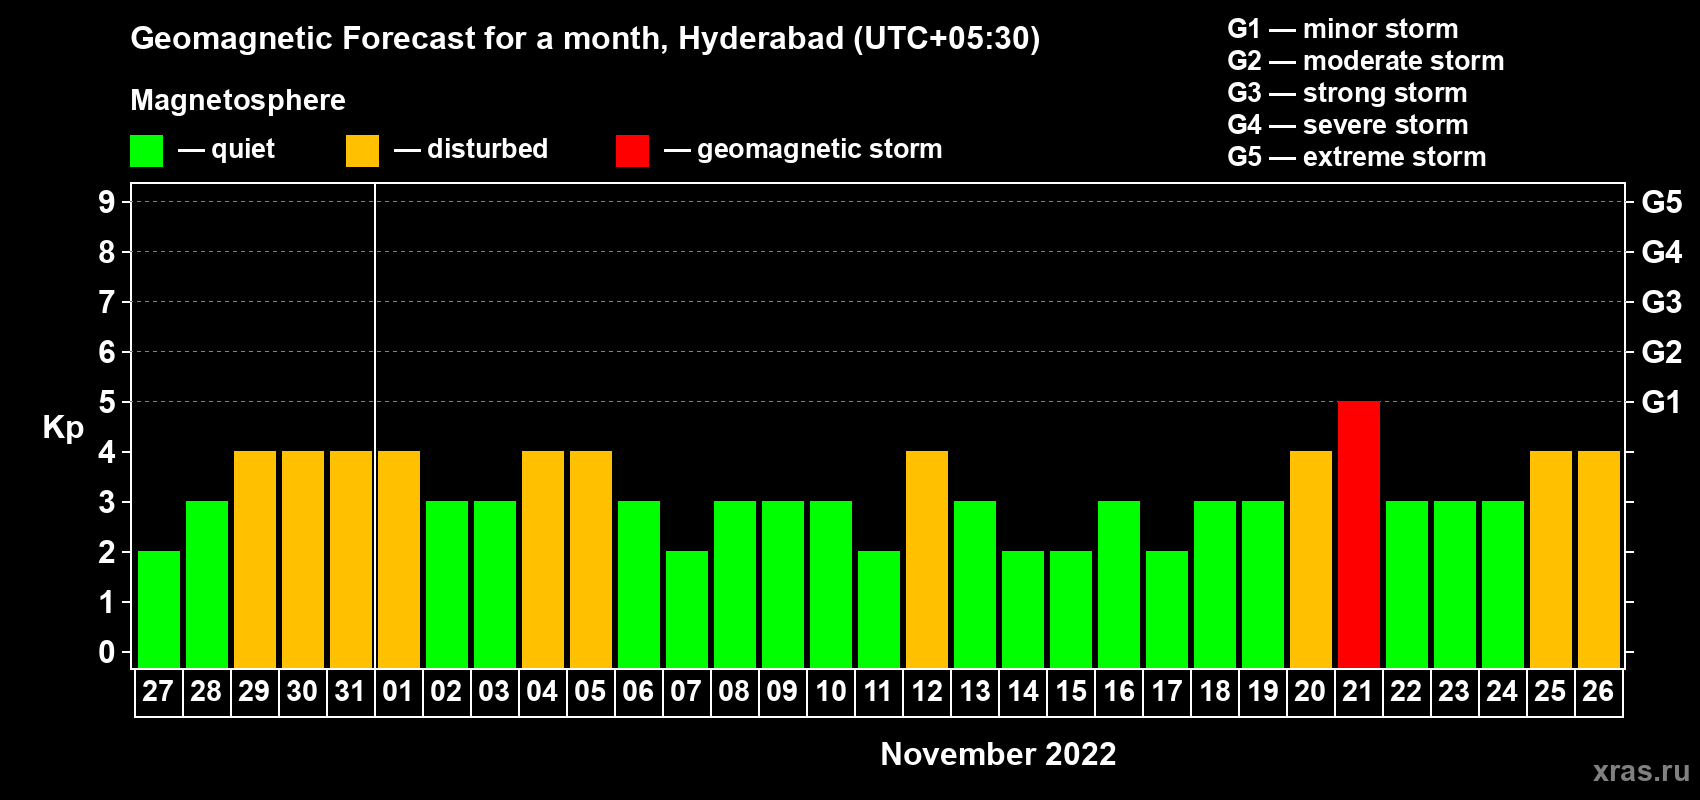Screen dimensions: 1700x800
Task: Select the orange bar for day 29
Action: (255, 559)
